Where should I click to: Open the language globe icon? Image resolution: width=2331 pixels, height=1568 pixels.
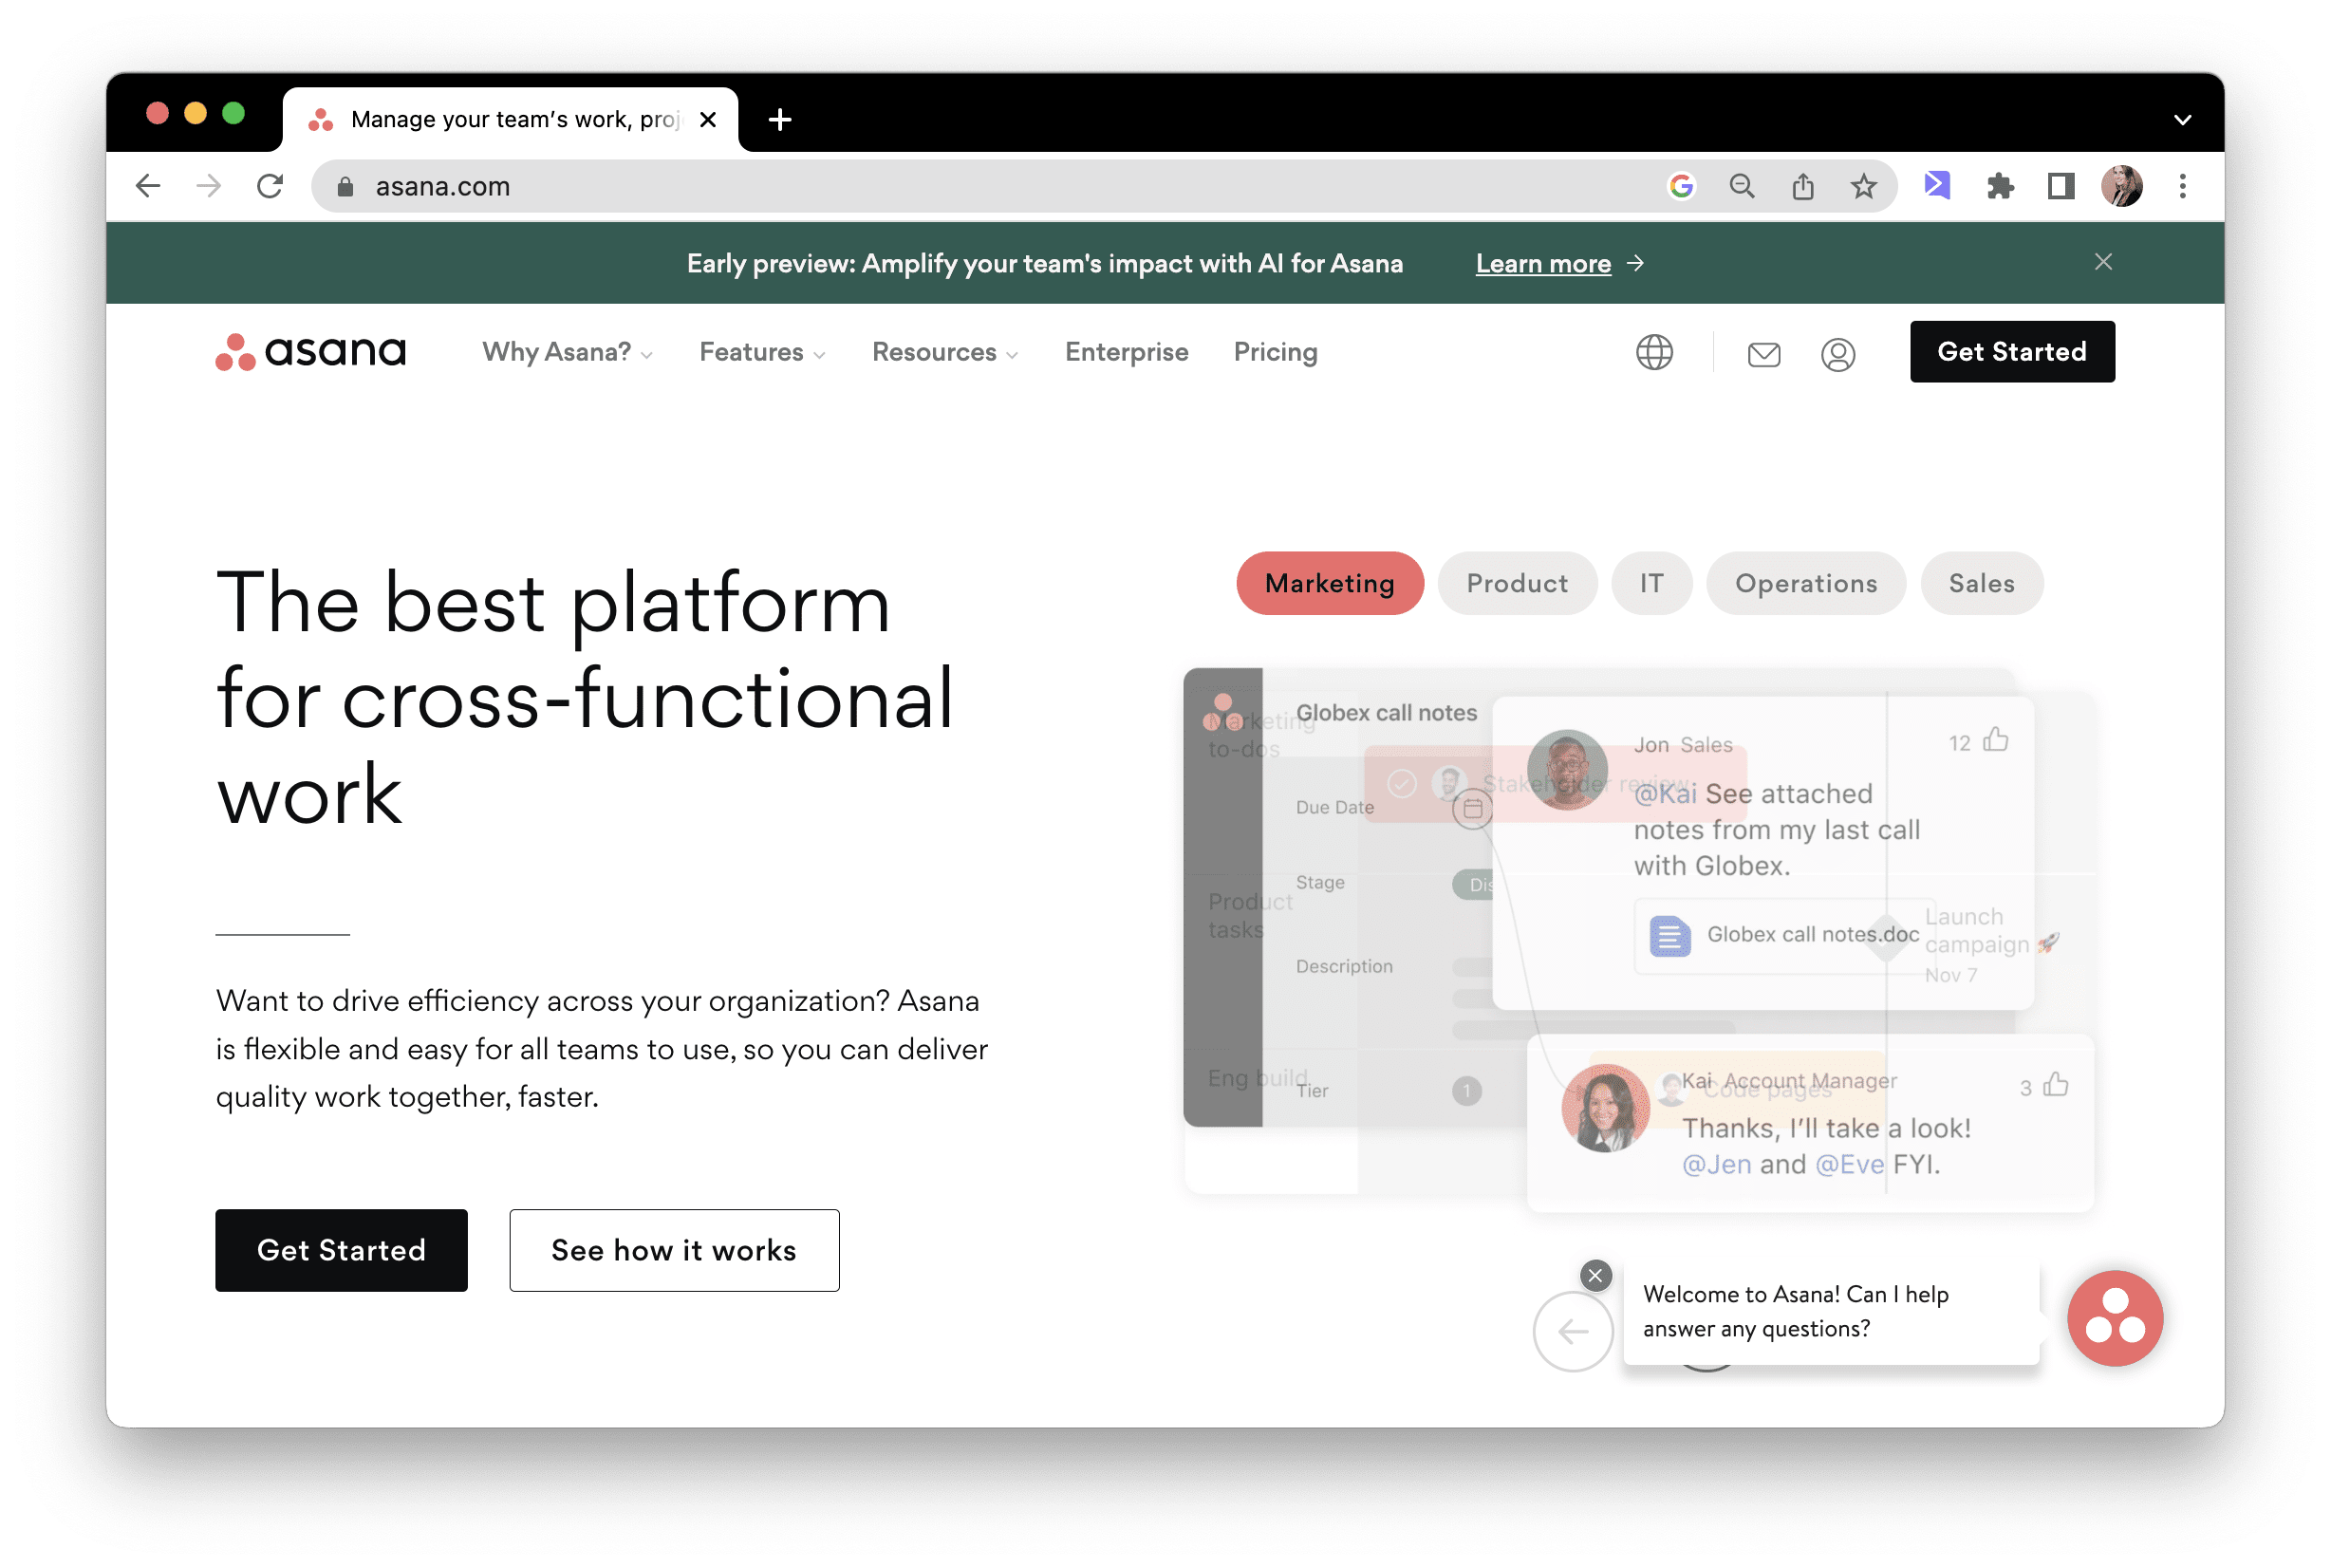(1654, 352)
